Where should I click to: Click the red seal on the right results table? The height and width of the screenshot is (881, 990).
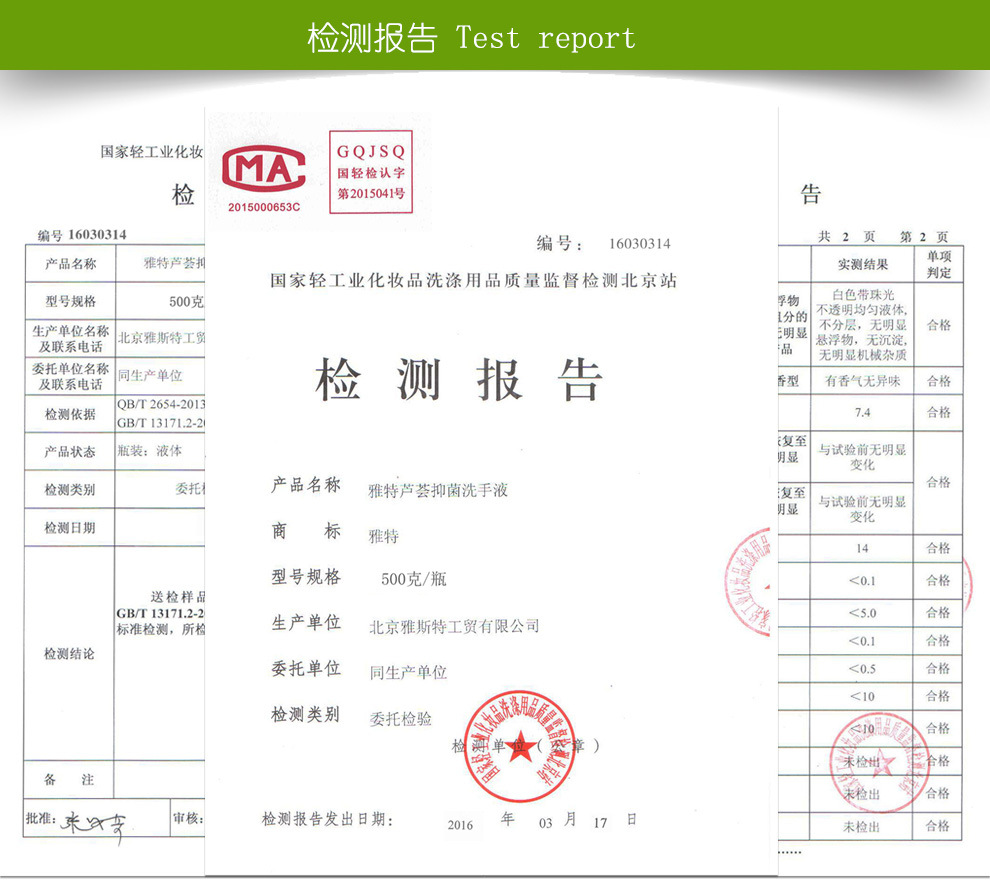coord(880,762)
